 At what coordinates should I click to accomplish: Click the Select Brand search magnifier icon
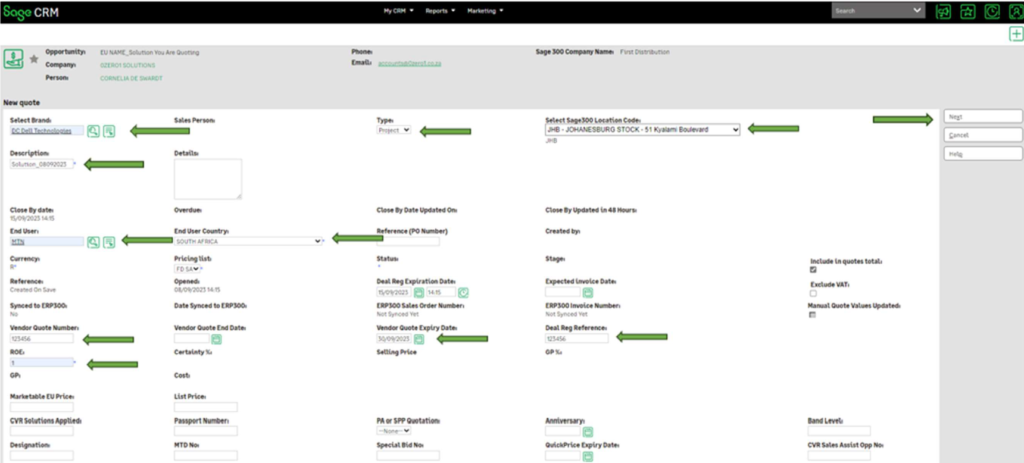[x=93, y=131]
